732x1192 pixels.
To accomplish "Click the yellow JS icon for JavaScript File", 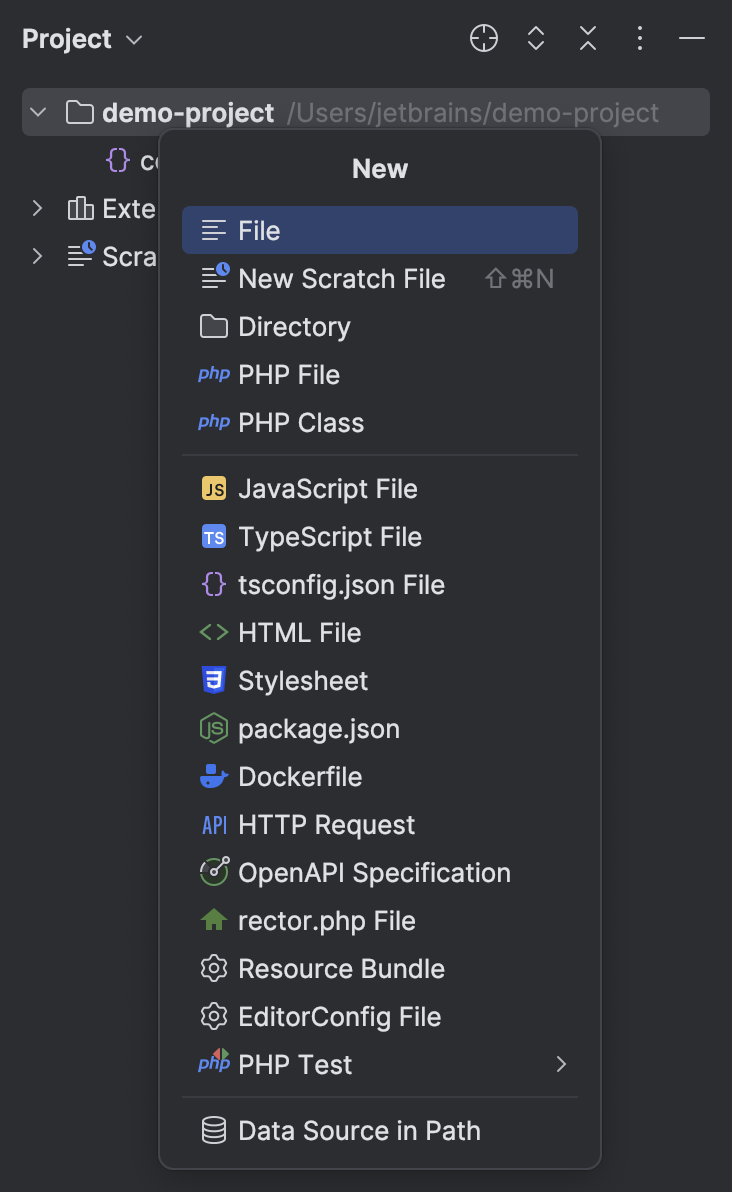I will 214,489.
